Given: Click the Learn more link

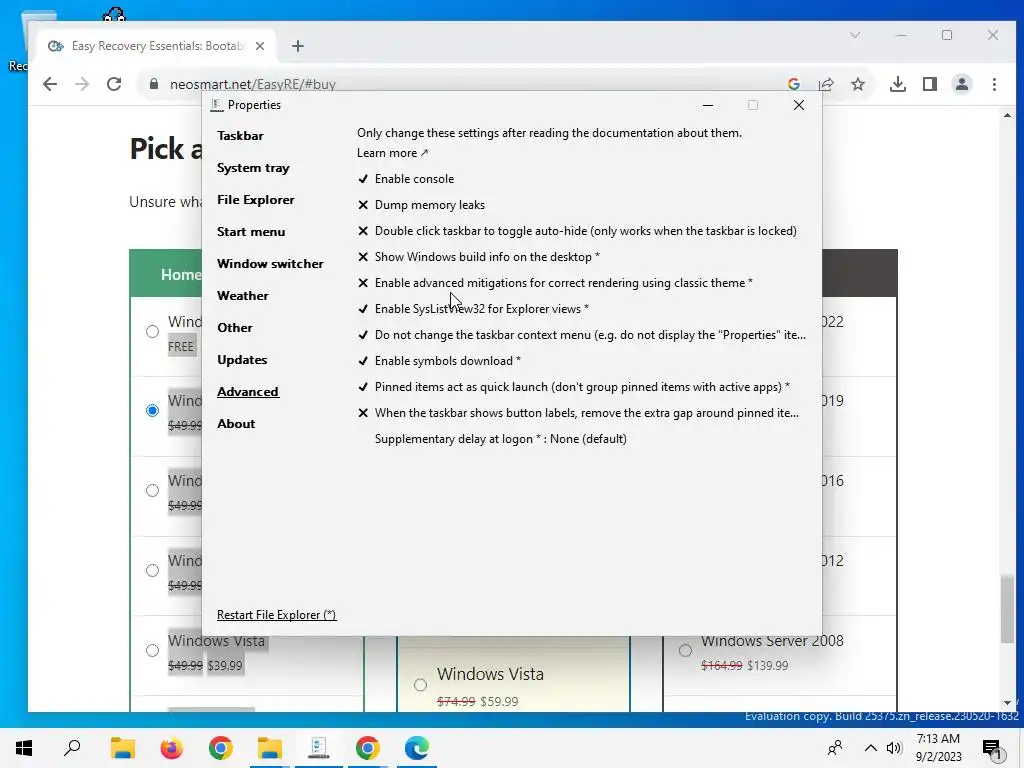Looking at the screenshot, I should click(x=392, y=153).
